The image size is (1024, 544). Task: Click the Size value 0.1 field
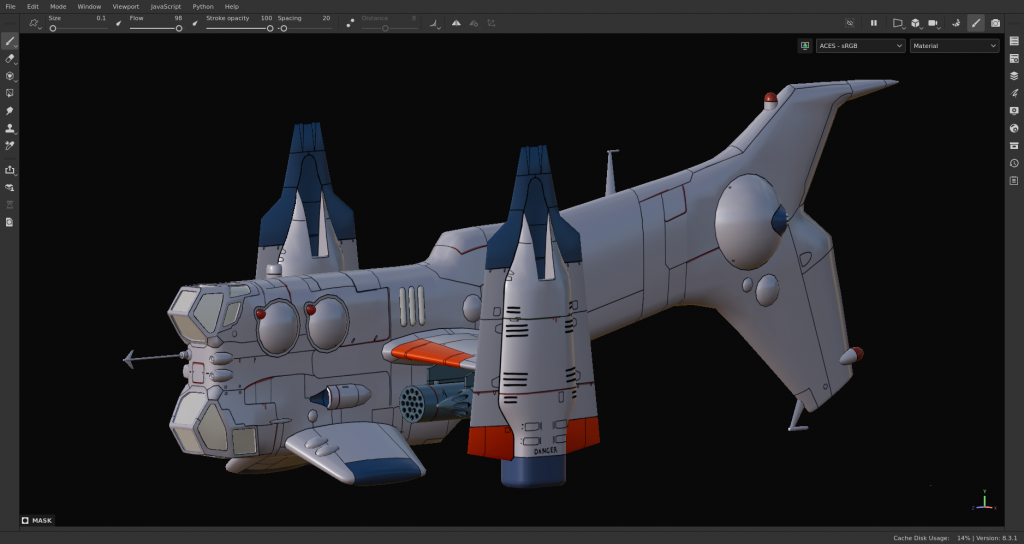(101, 18)
